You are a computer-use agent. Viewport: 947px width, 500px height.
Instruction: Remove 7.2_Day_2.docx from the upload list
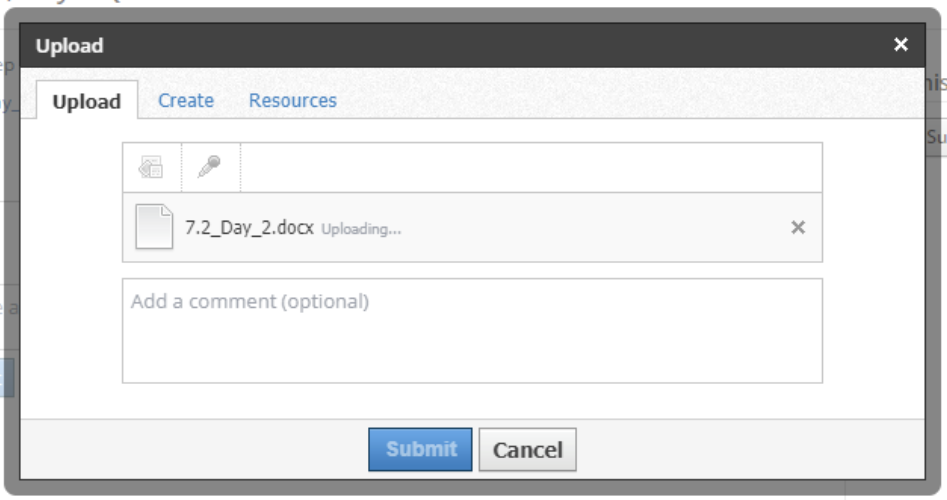click(x=798, y=227)
